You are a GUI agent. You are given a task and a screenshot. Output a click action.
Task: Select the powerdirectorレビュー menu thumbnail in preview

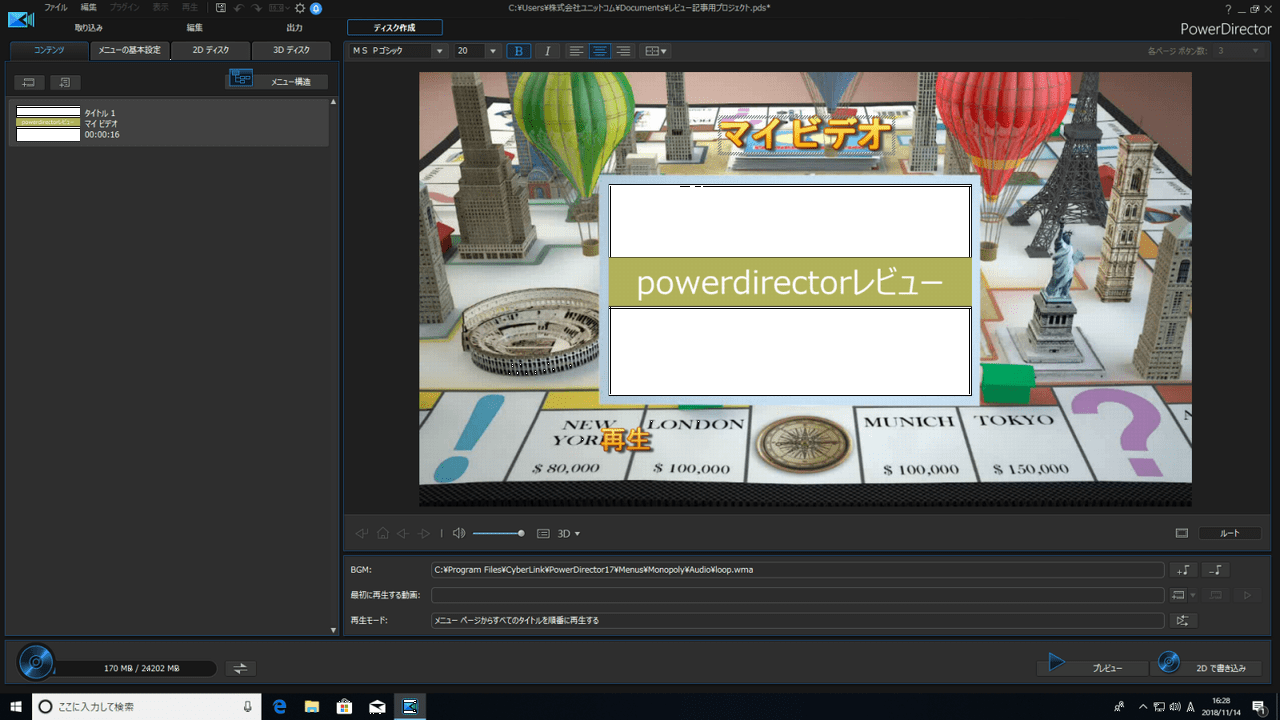[790, 290]
